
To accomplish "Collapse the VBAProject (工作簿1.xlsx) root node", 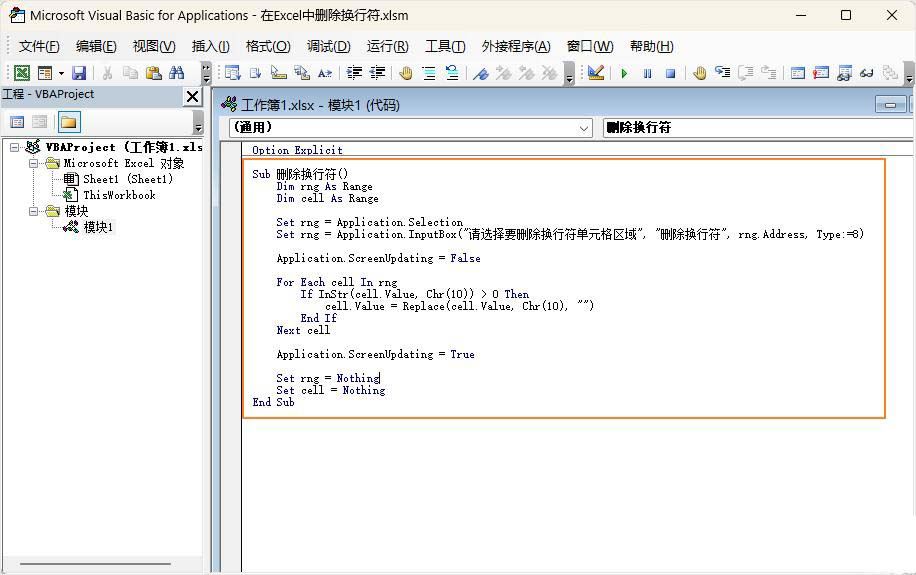I will (x=15, y=147).
